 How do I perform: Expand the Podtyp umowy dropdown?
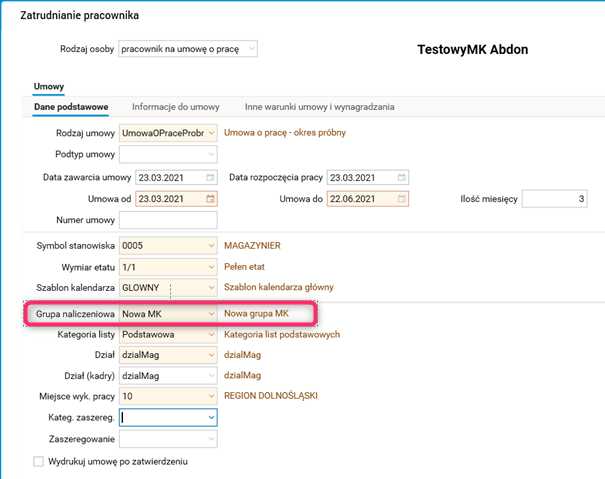211,155
